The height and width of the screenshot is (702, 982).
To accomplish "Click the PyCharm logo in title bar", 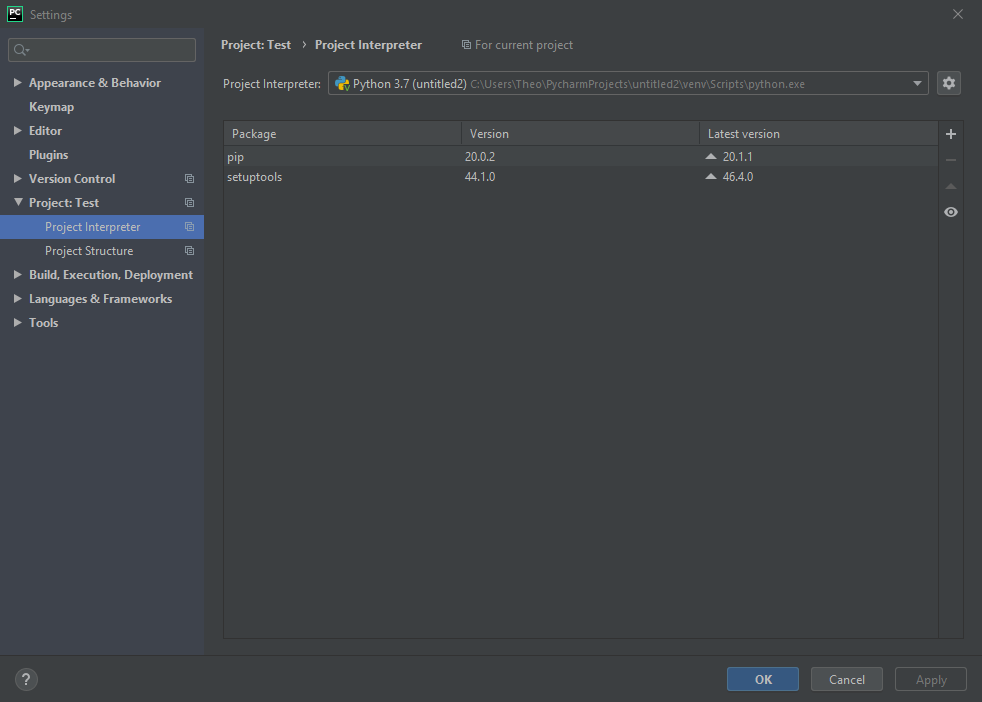I will (x=14, y=14).
